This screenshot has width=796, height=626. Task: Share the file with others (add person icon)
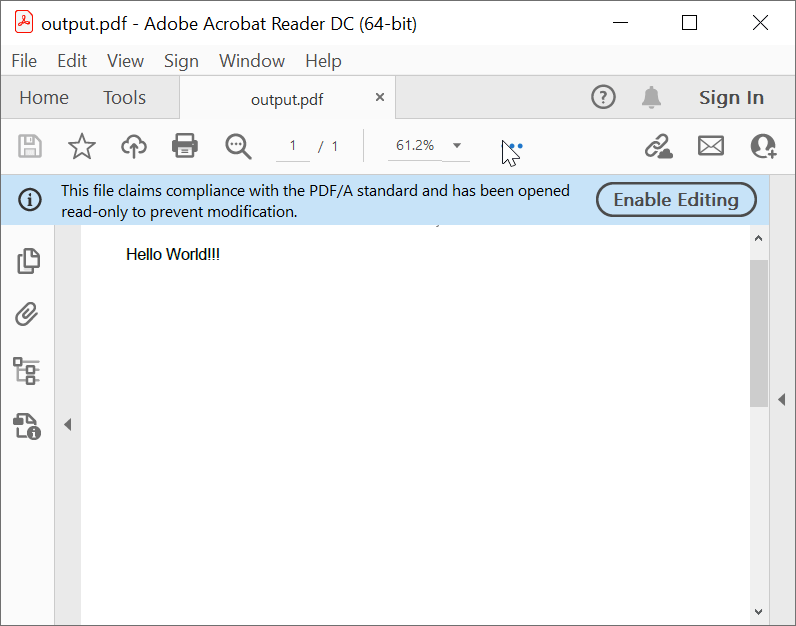coord(763,146)
